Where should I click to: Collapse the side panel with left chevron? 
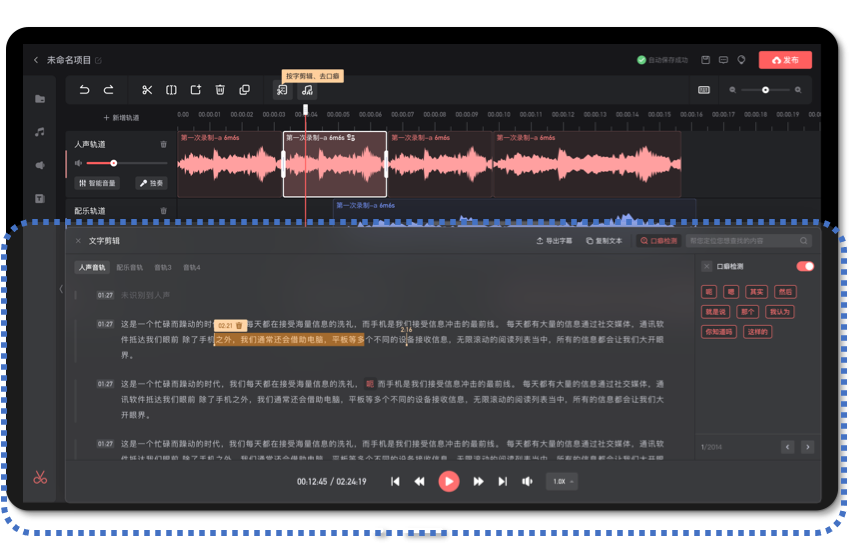[61, 289]
